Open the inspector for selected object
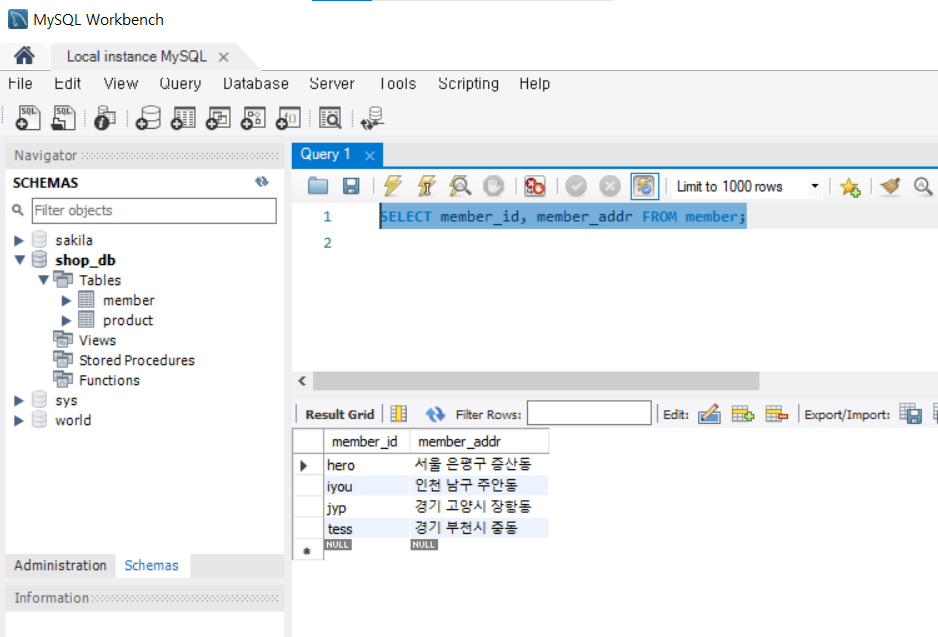938x637 pixels. [x=105, y=118]
